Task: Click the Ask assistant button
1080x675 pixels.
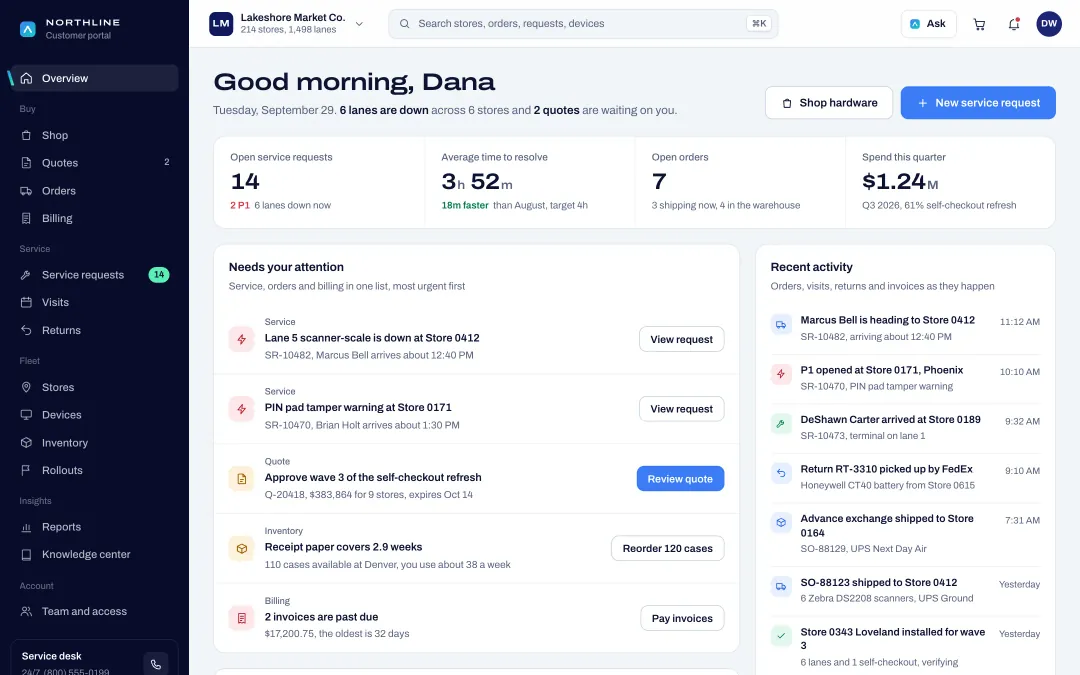Action: tap(928, 24)
